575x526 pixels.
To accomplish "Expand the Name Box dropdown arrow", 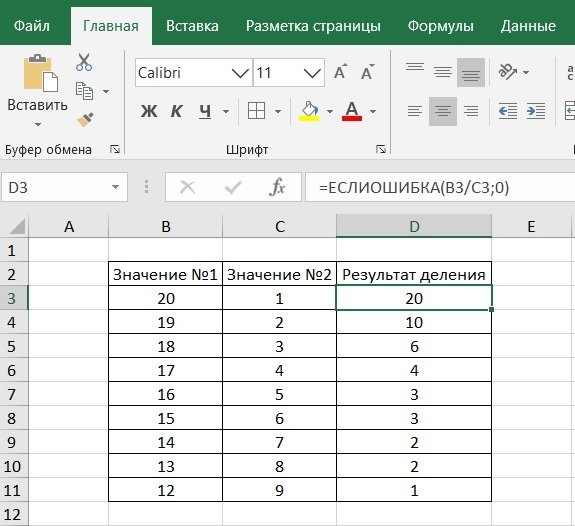I will tap(116, 187).
